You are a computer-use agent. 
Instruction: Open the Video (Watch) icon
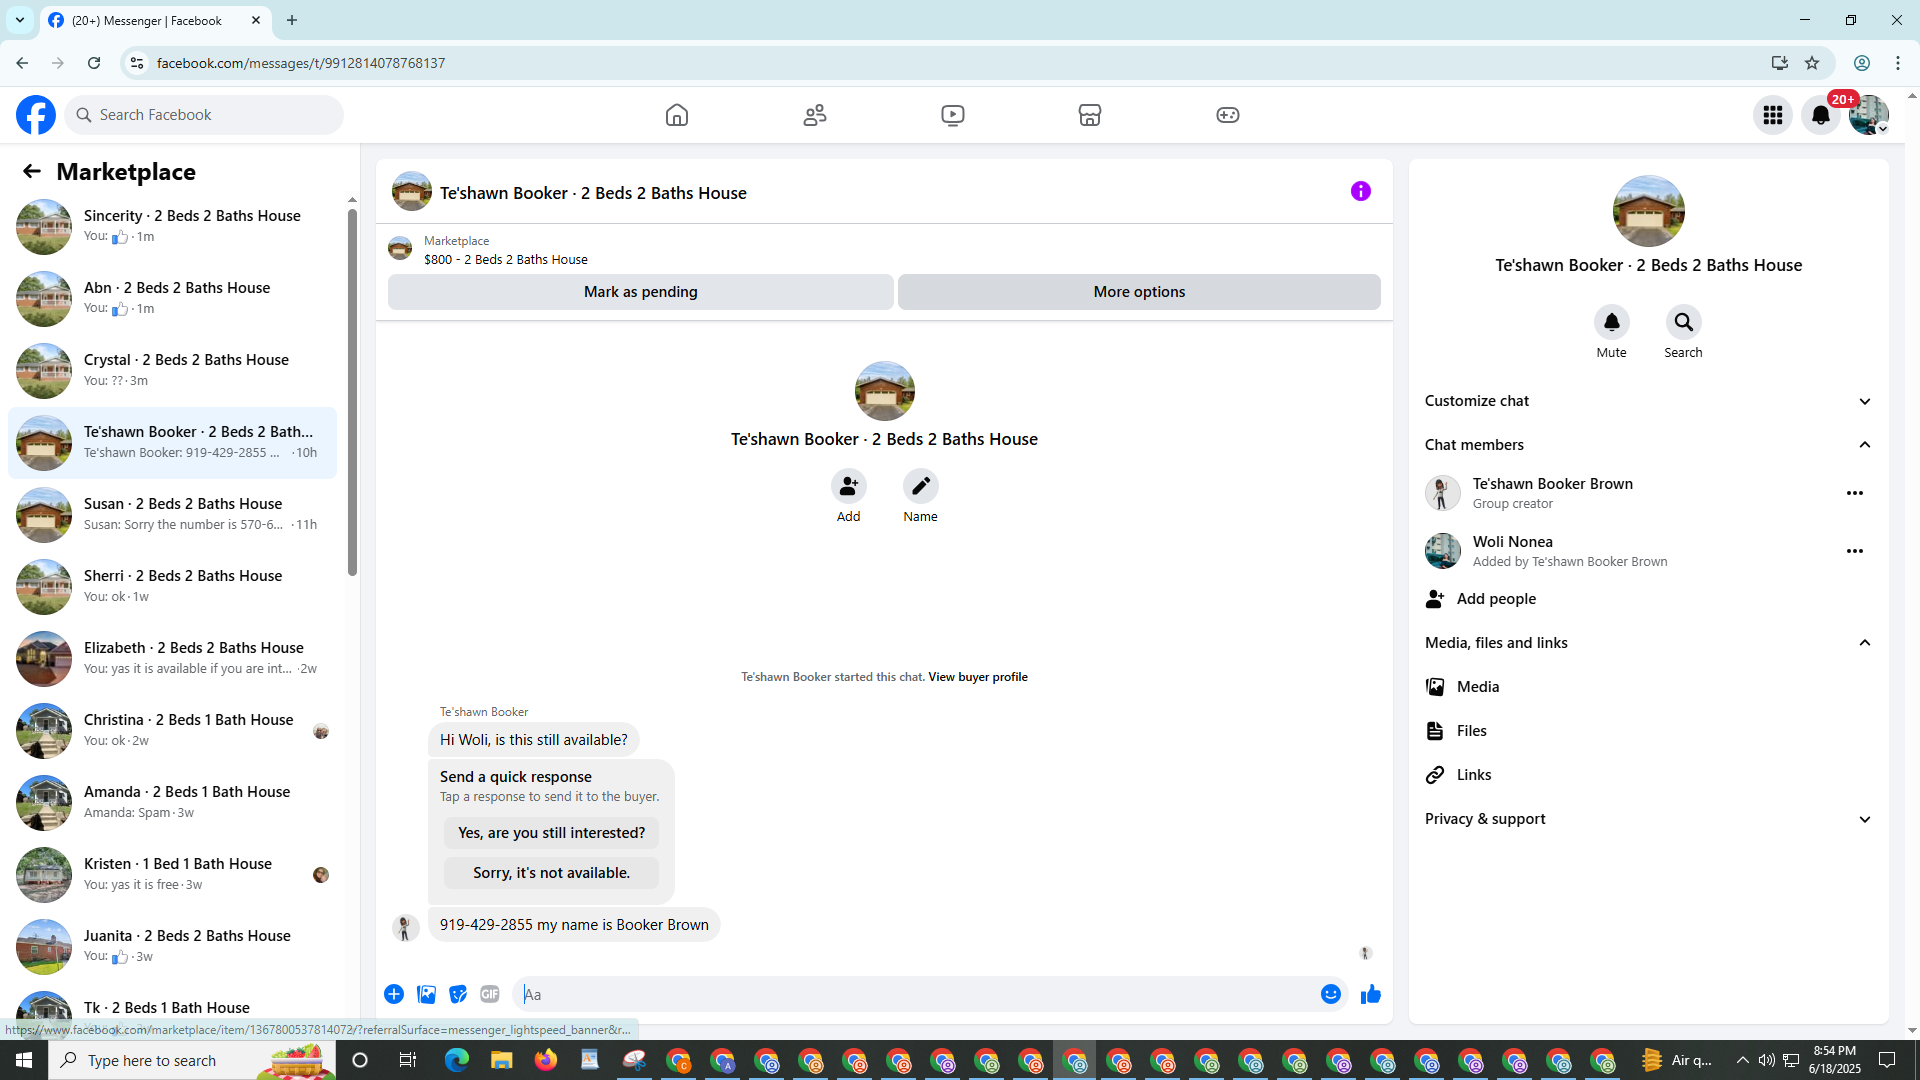click(953, 115)
